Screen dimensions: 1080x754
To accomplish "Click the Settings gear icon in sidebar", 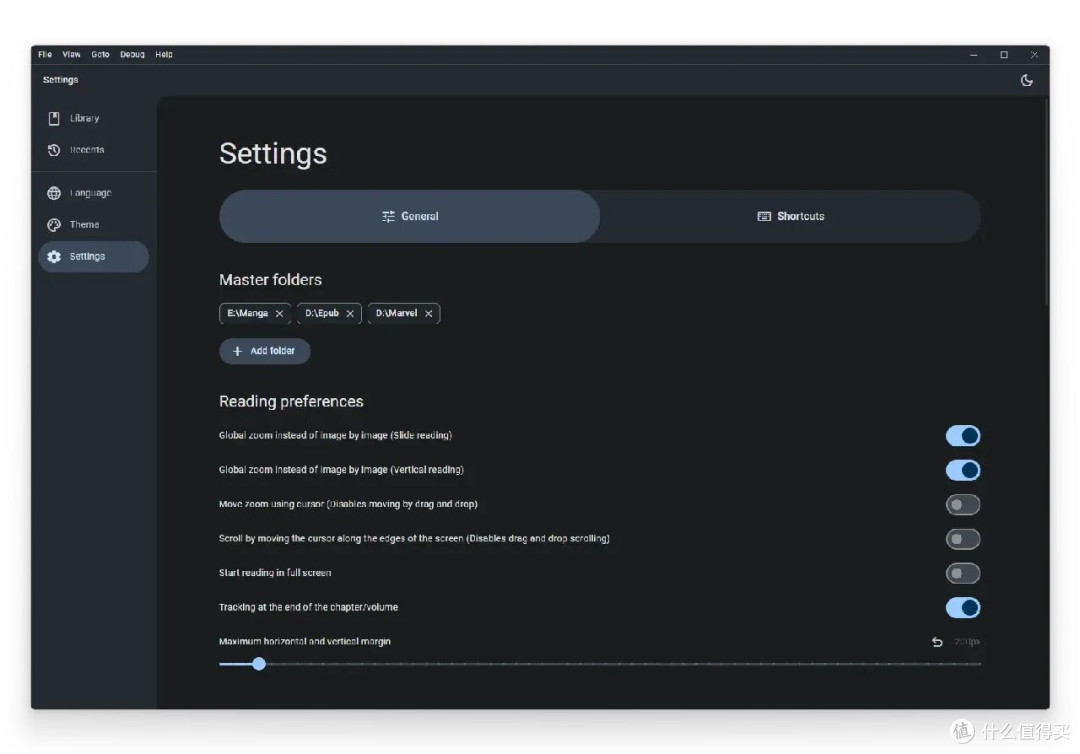I will (54, 257).
